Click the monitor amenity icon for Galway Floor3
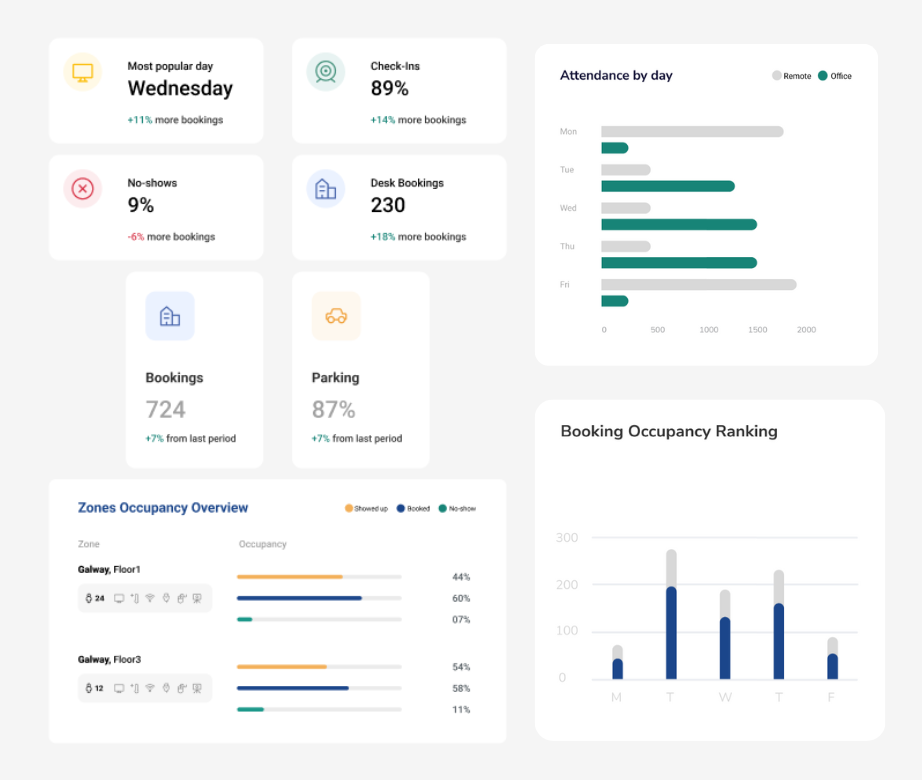This screenshot has height=780, width=922. pos(119,688)
